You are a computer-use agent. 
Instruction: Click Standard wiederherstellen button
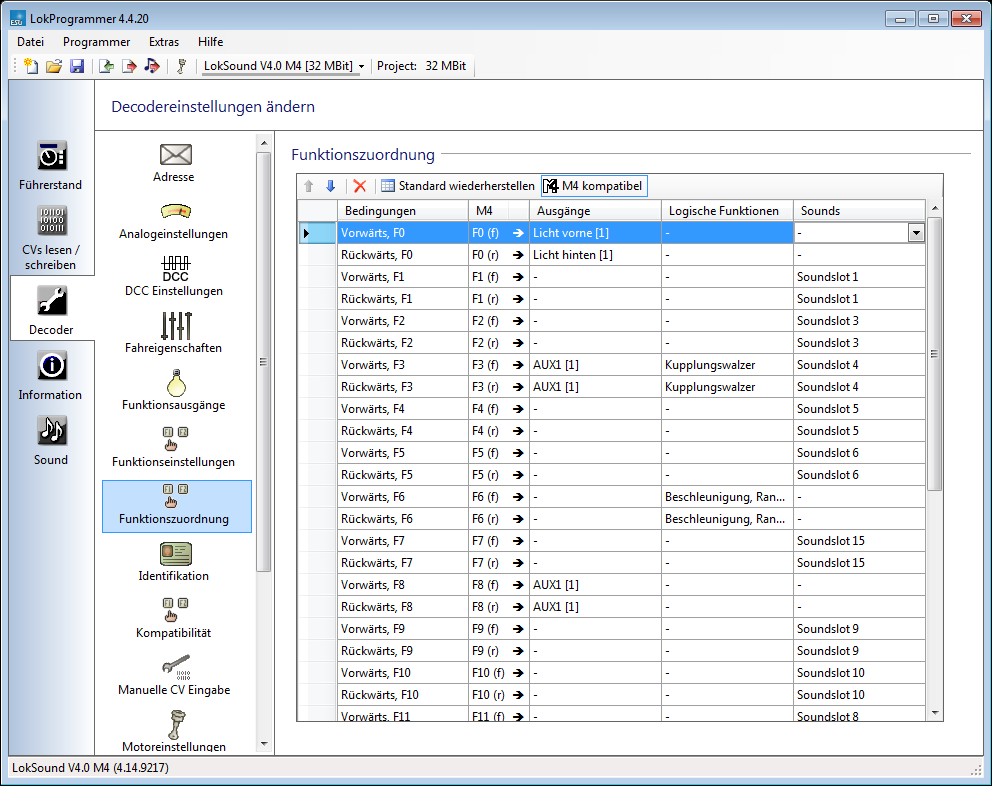[458, 186]
